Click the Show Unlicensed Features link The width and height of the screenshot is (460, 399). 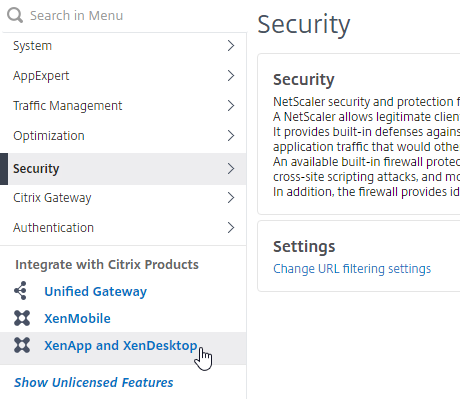pyautogui.click(x=94, y=382)
